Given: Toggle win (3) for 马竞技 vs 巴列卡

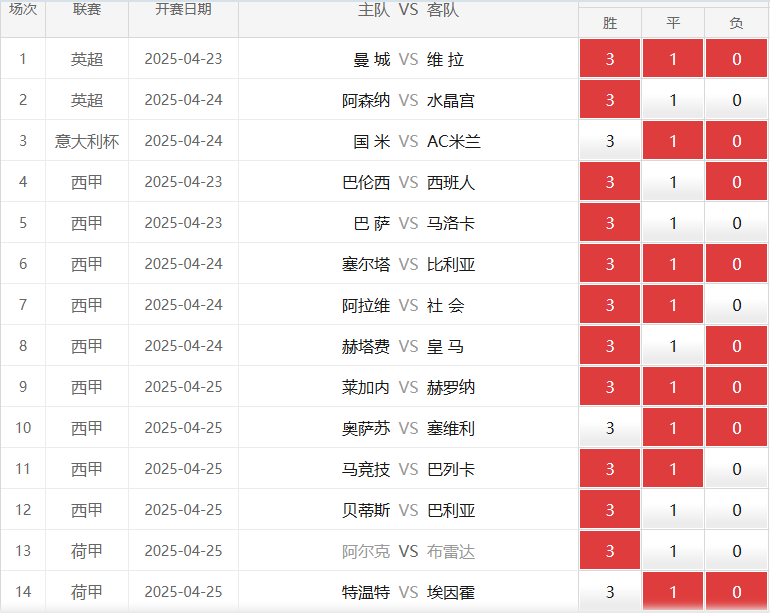Looking at the screenshot, I should pyautogui.click(x=609, y=469).
